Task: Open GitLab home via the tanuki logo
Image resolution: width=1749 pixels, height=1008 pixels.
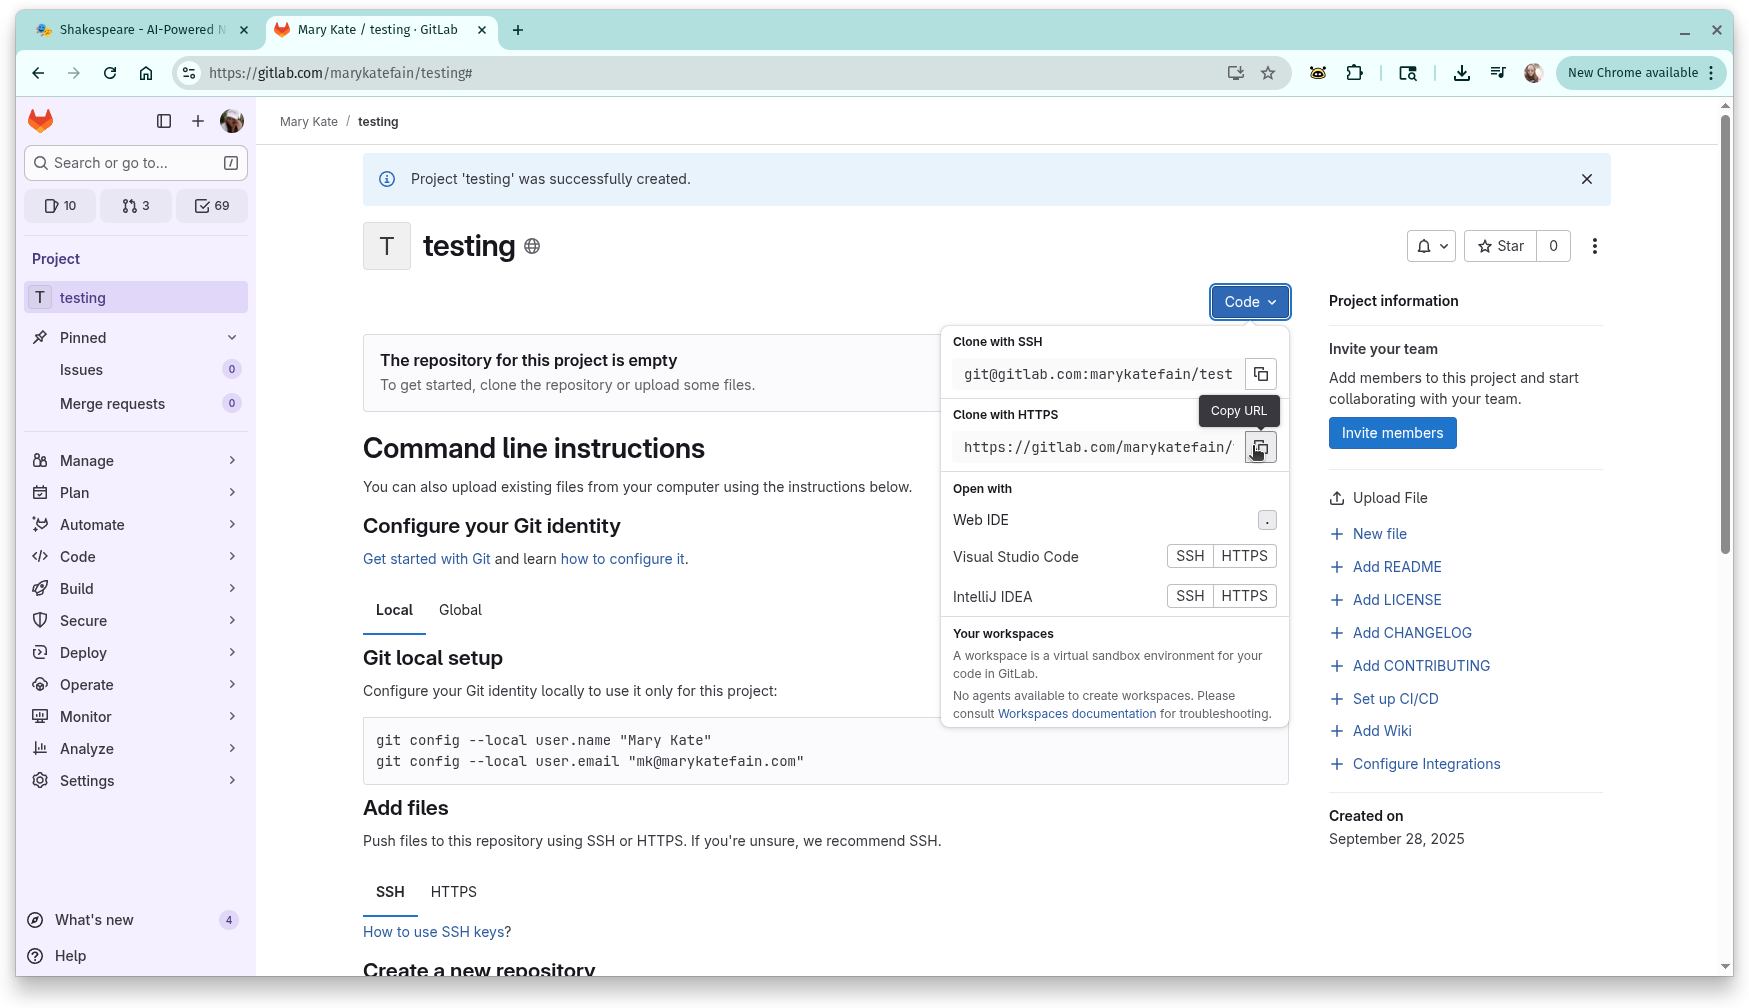Action: pos(40,120)
